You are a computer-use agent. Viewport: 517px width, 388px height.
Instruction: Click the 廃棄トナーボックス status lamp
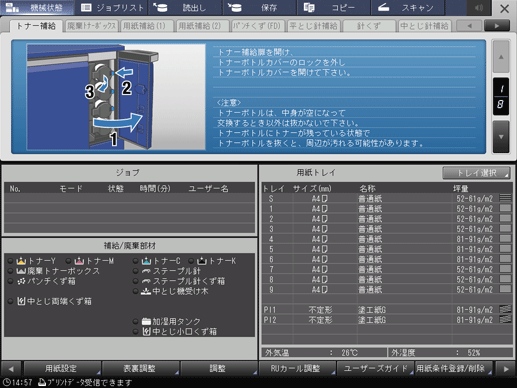click(x=11, y=271)
